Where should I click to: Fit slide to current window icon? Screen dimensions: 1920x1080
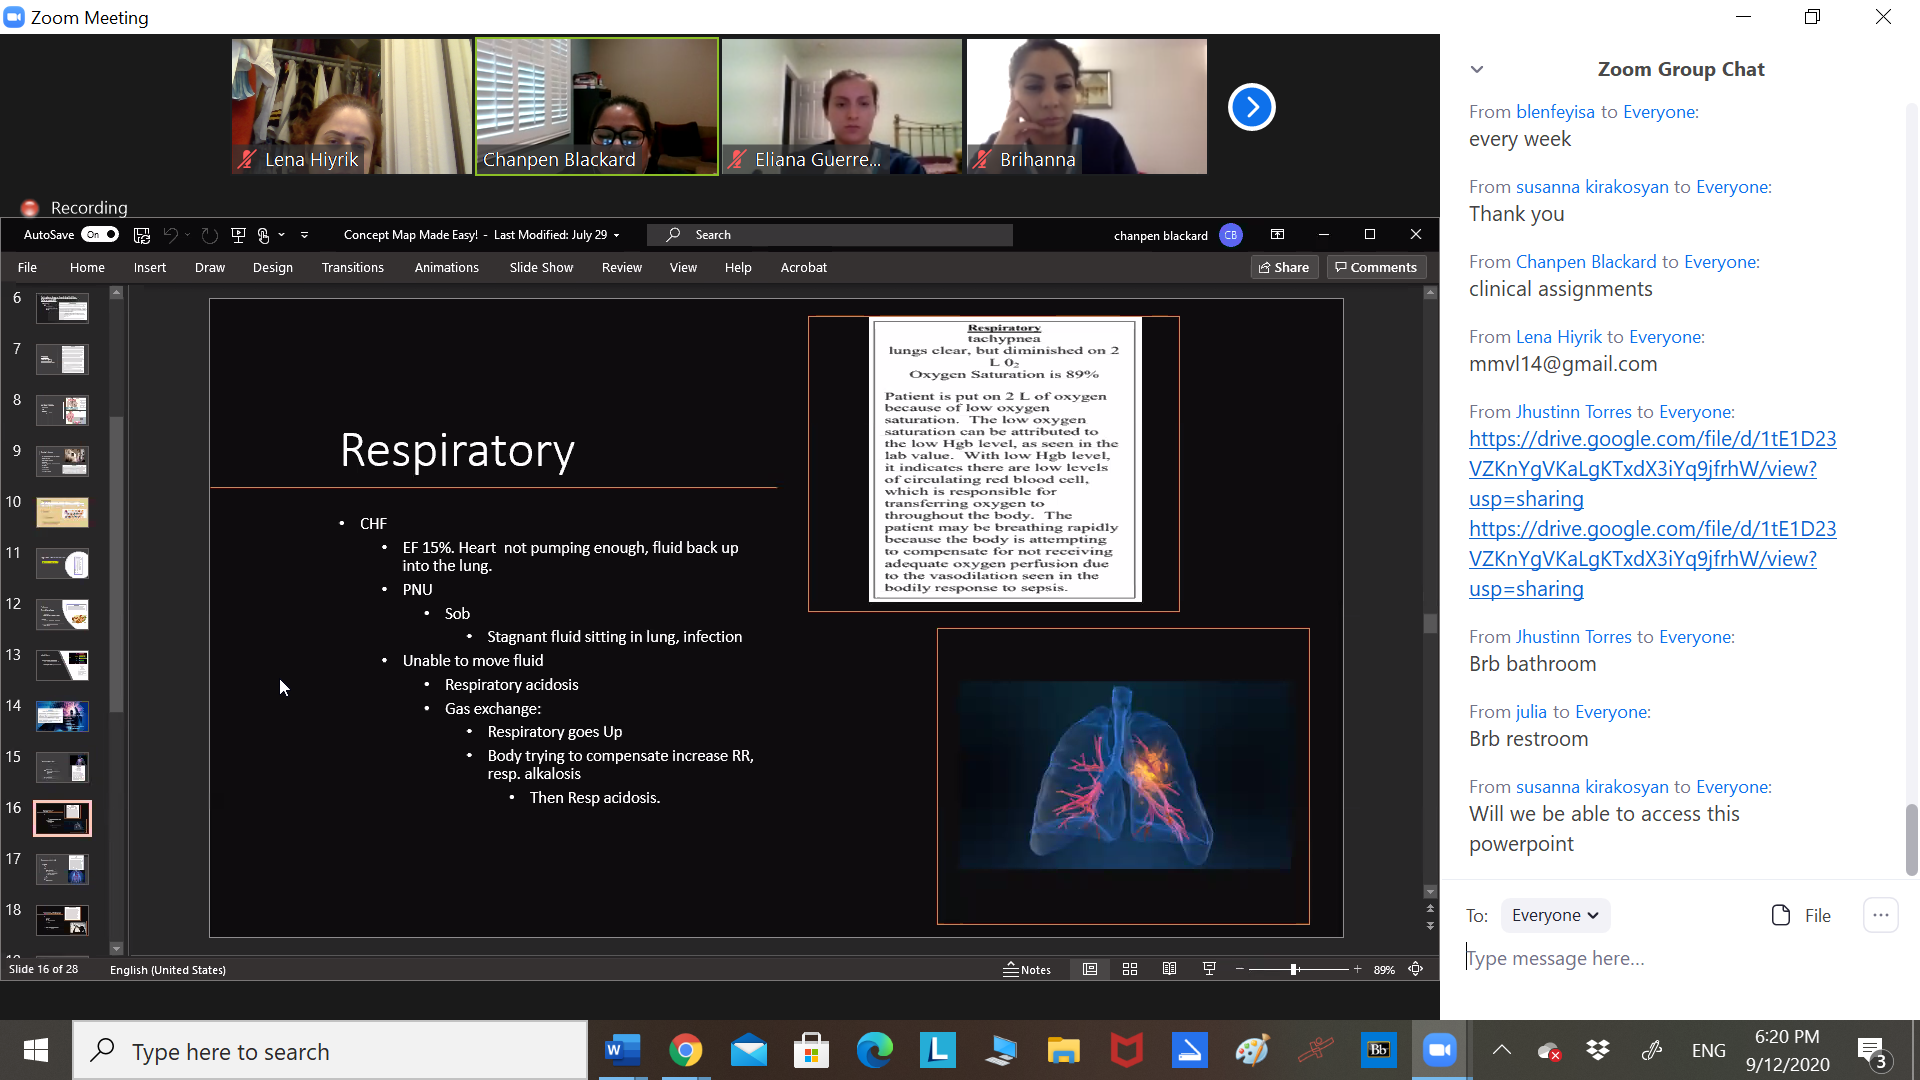[x=1416, y=969]
